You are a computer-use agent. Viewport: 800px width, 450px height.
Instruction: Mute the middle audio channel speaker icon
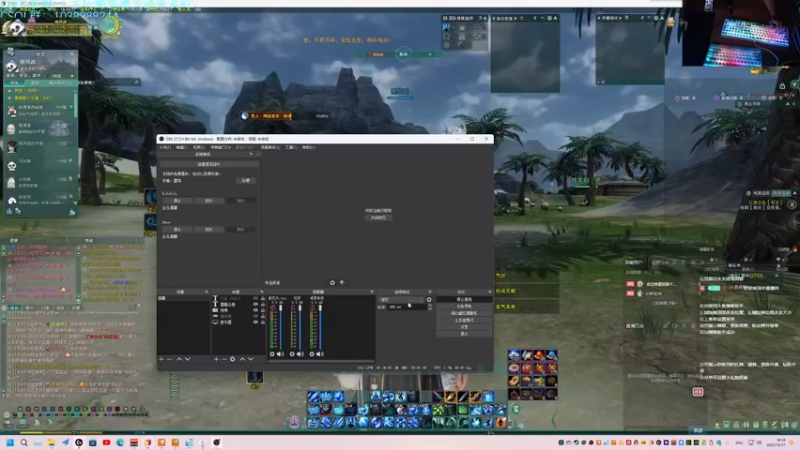300,354
